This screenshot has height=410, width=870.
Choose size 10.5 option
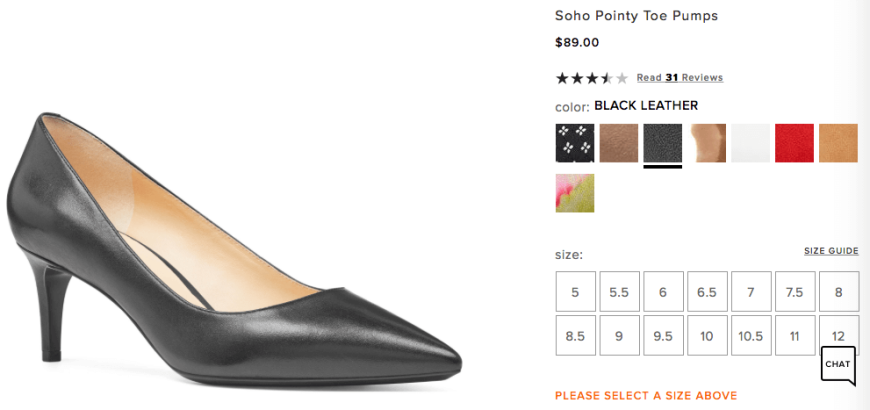pyautogui.click(x=751, y=336)
